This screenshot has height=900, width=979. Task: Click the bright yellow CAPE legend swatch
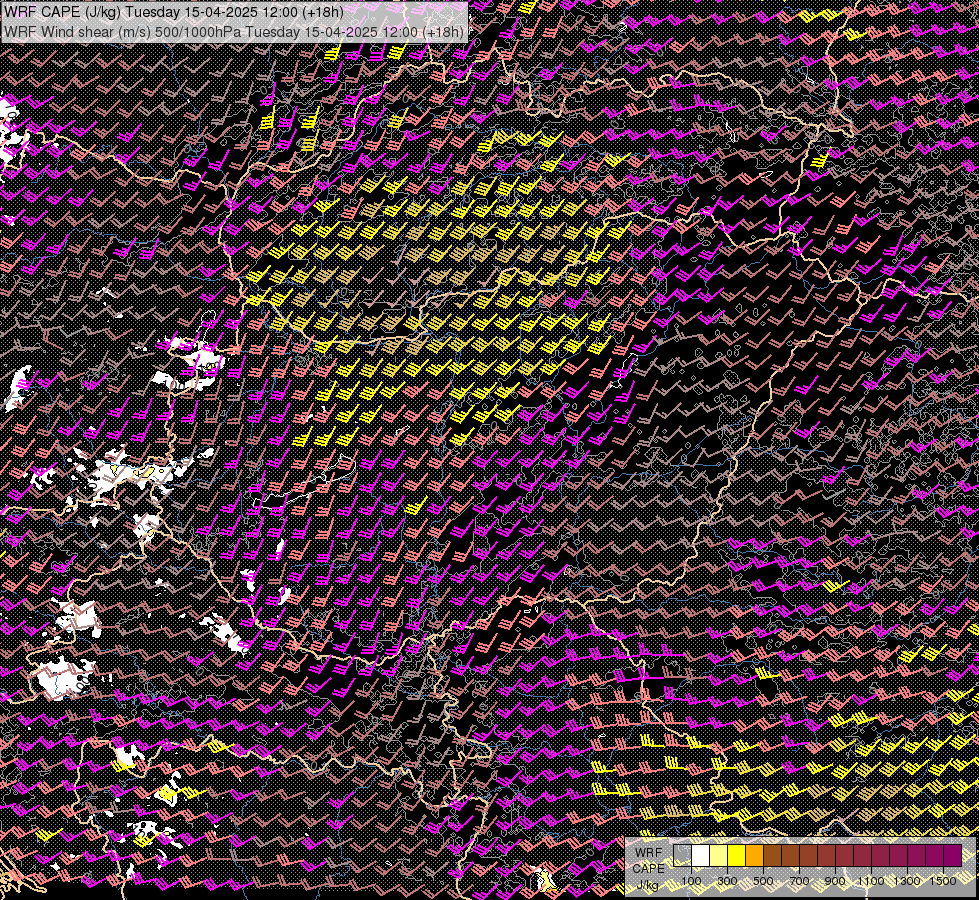pos(737,855)
